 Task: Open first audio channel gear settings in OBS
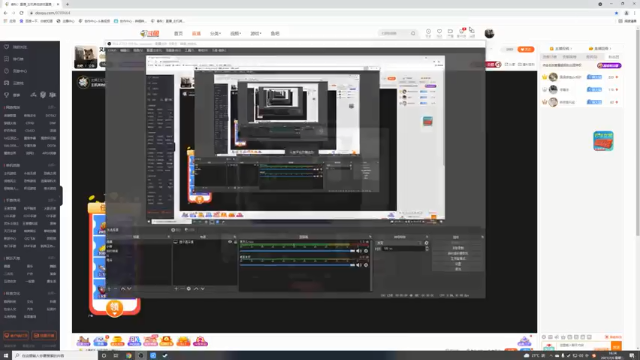[366, 251]
